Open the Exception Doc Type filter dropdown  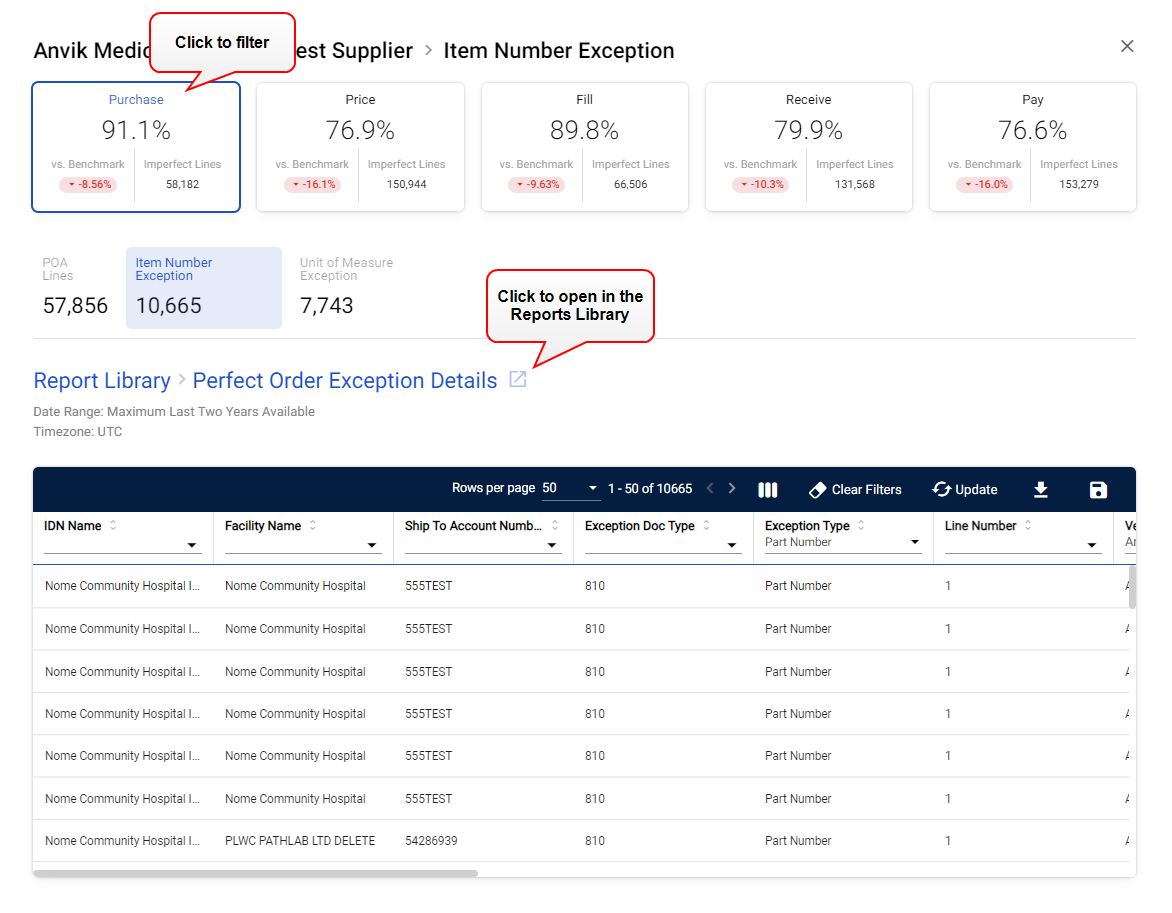(732, 546)
